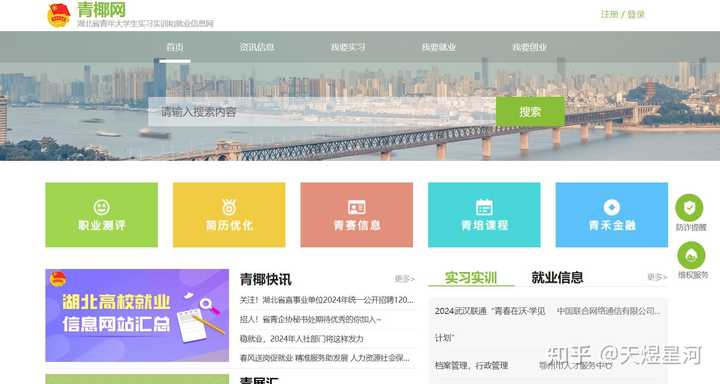The image size is (720, 384).
Task: Click the green shield 防诈提醒 icon
Action: (x=689, y=208)
